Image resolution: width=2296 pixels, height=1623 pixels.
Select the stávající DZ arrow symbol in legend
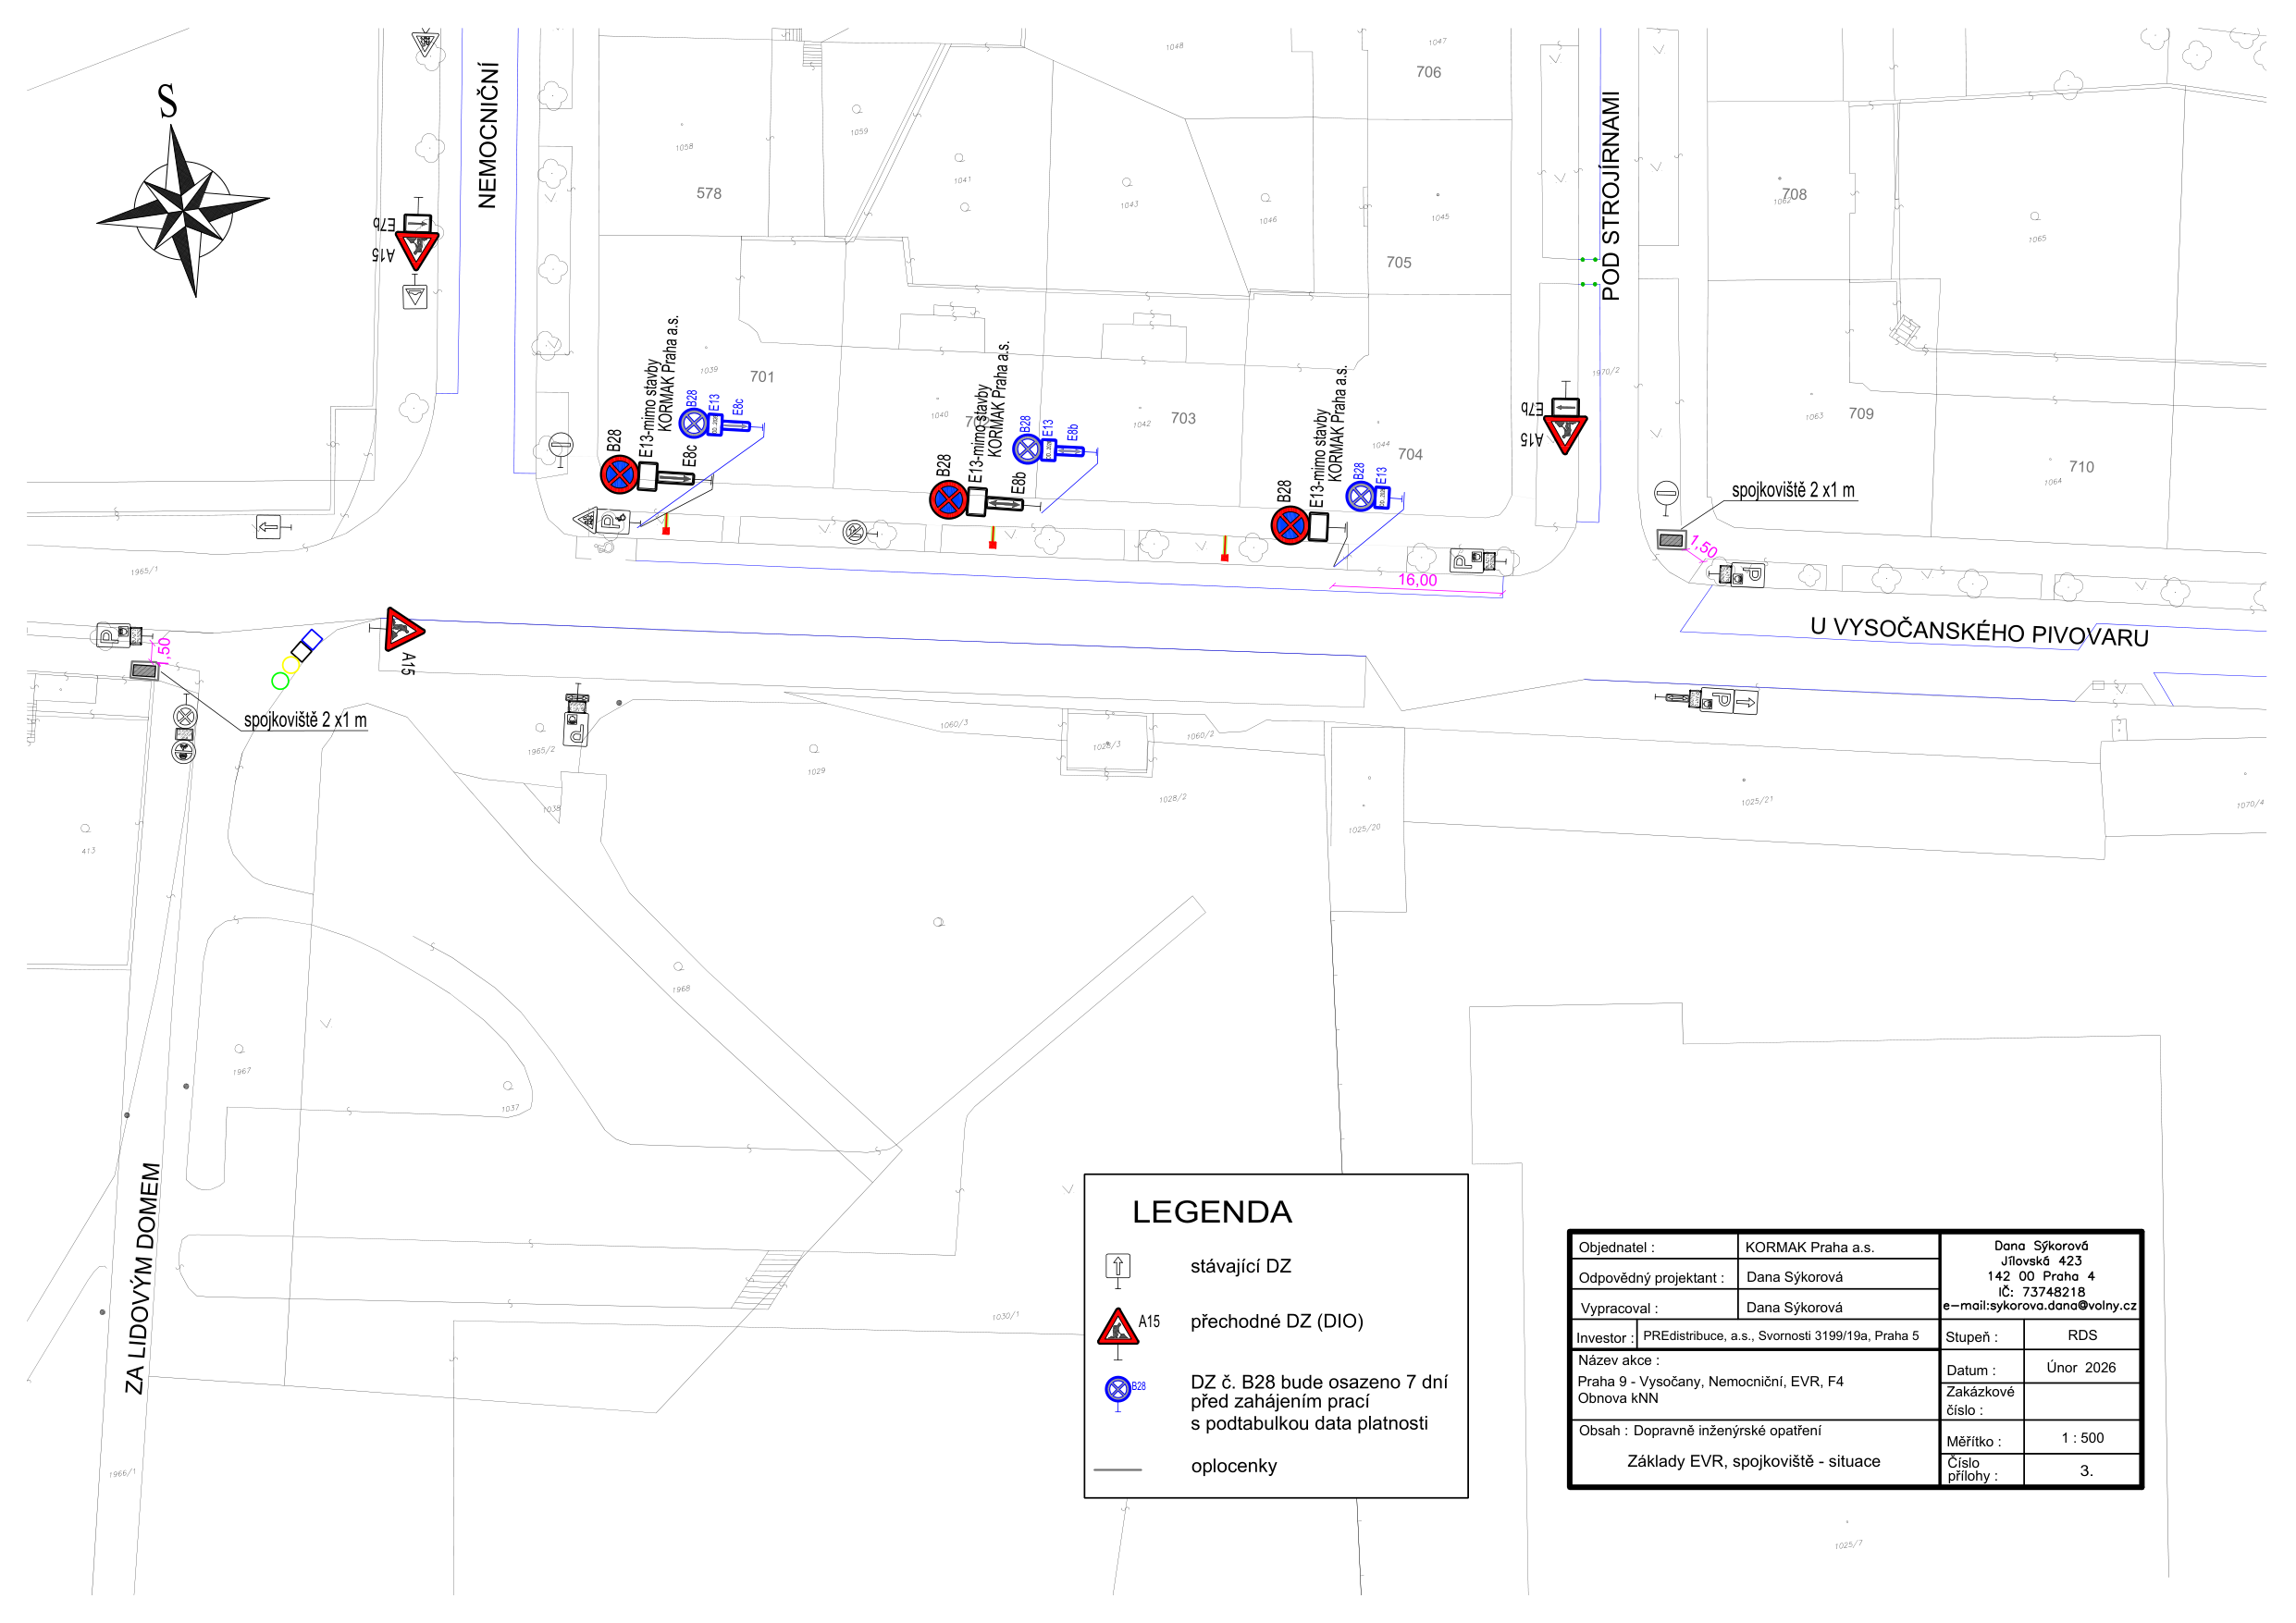tap(1118, 1267)
